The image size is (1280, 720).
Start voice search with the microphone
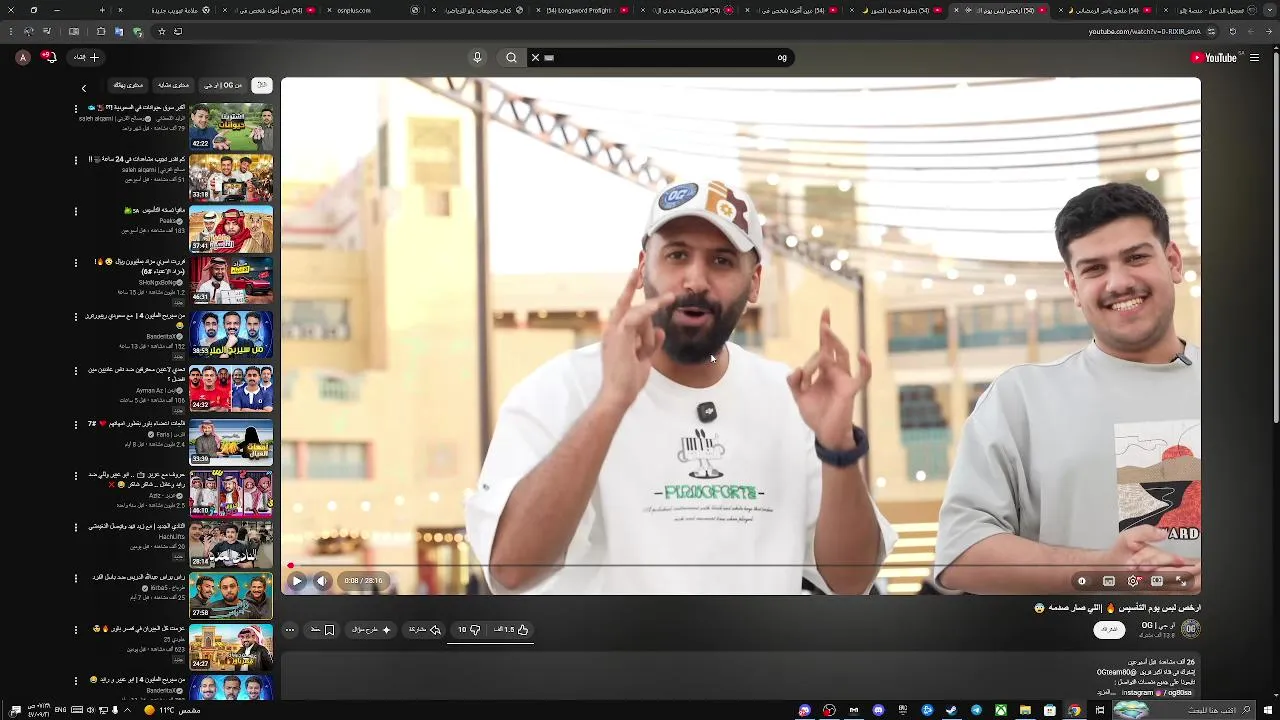477,58
